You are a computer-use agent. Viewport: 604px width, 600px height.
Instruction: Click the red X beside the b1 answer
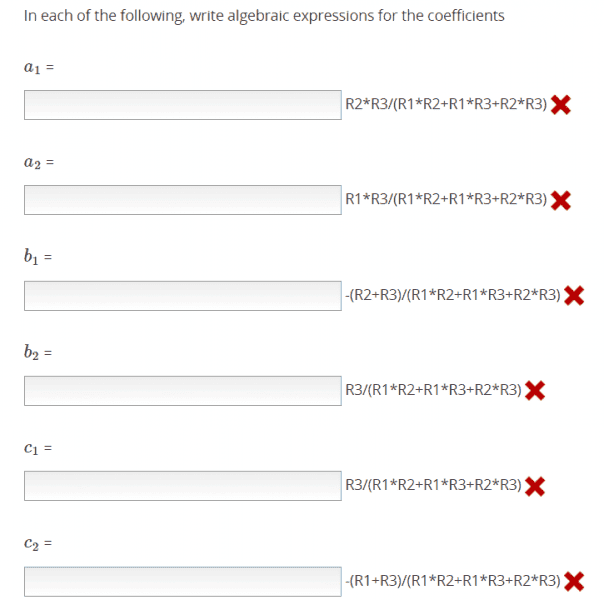point(574,295)
